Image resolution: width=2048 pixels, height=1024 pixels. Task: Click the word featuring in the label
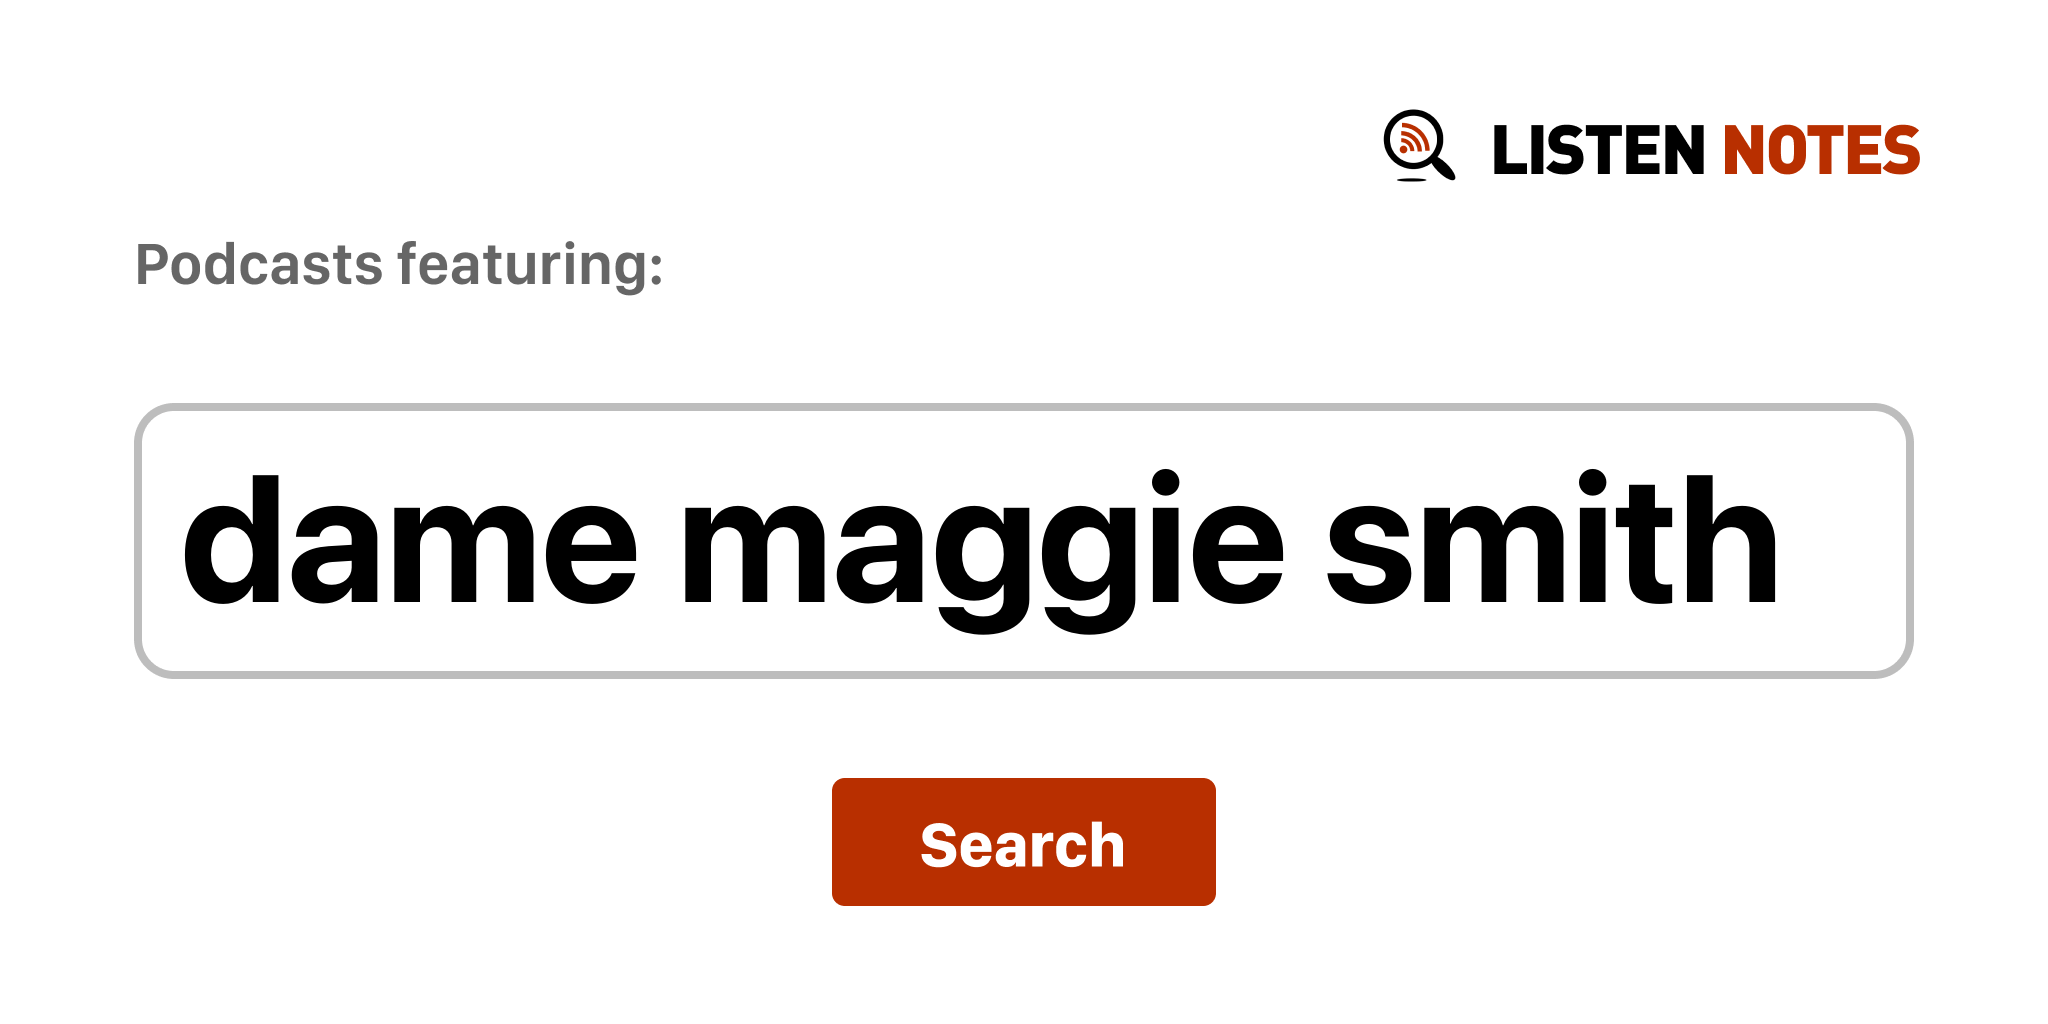point(531,266)
